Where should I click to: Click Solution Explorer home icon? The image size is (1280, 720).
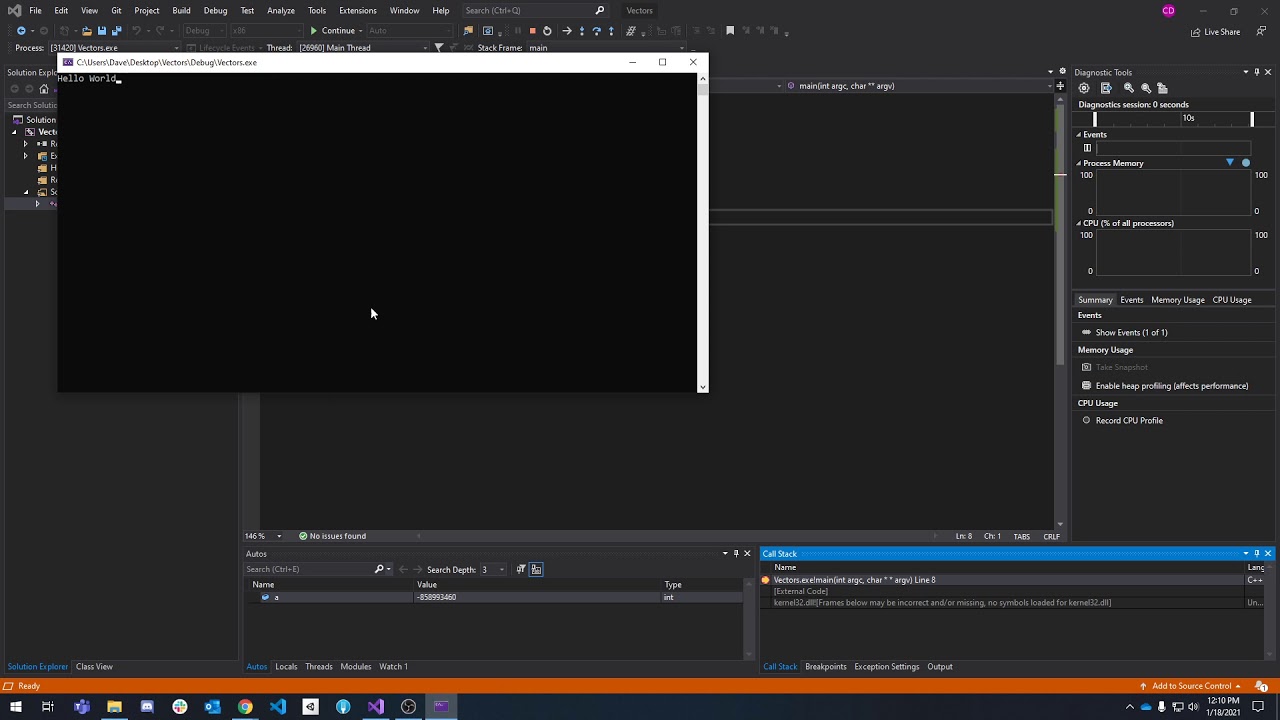tap(44, 89)
